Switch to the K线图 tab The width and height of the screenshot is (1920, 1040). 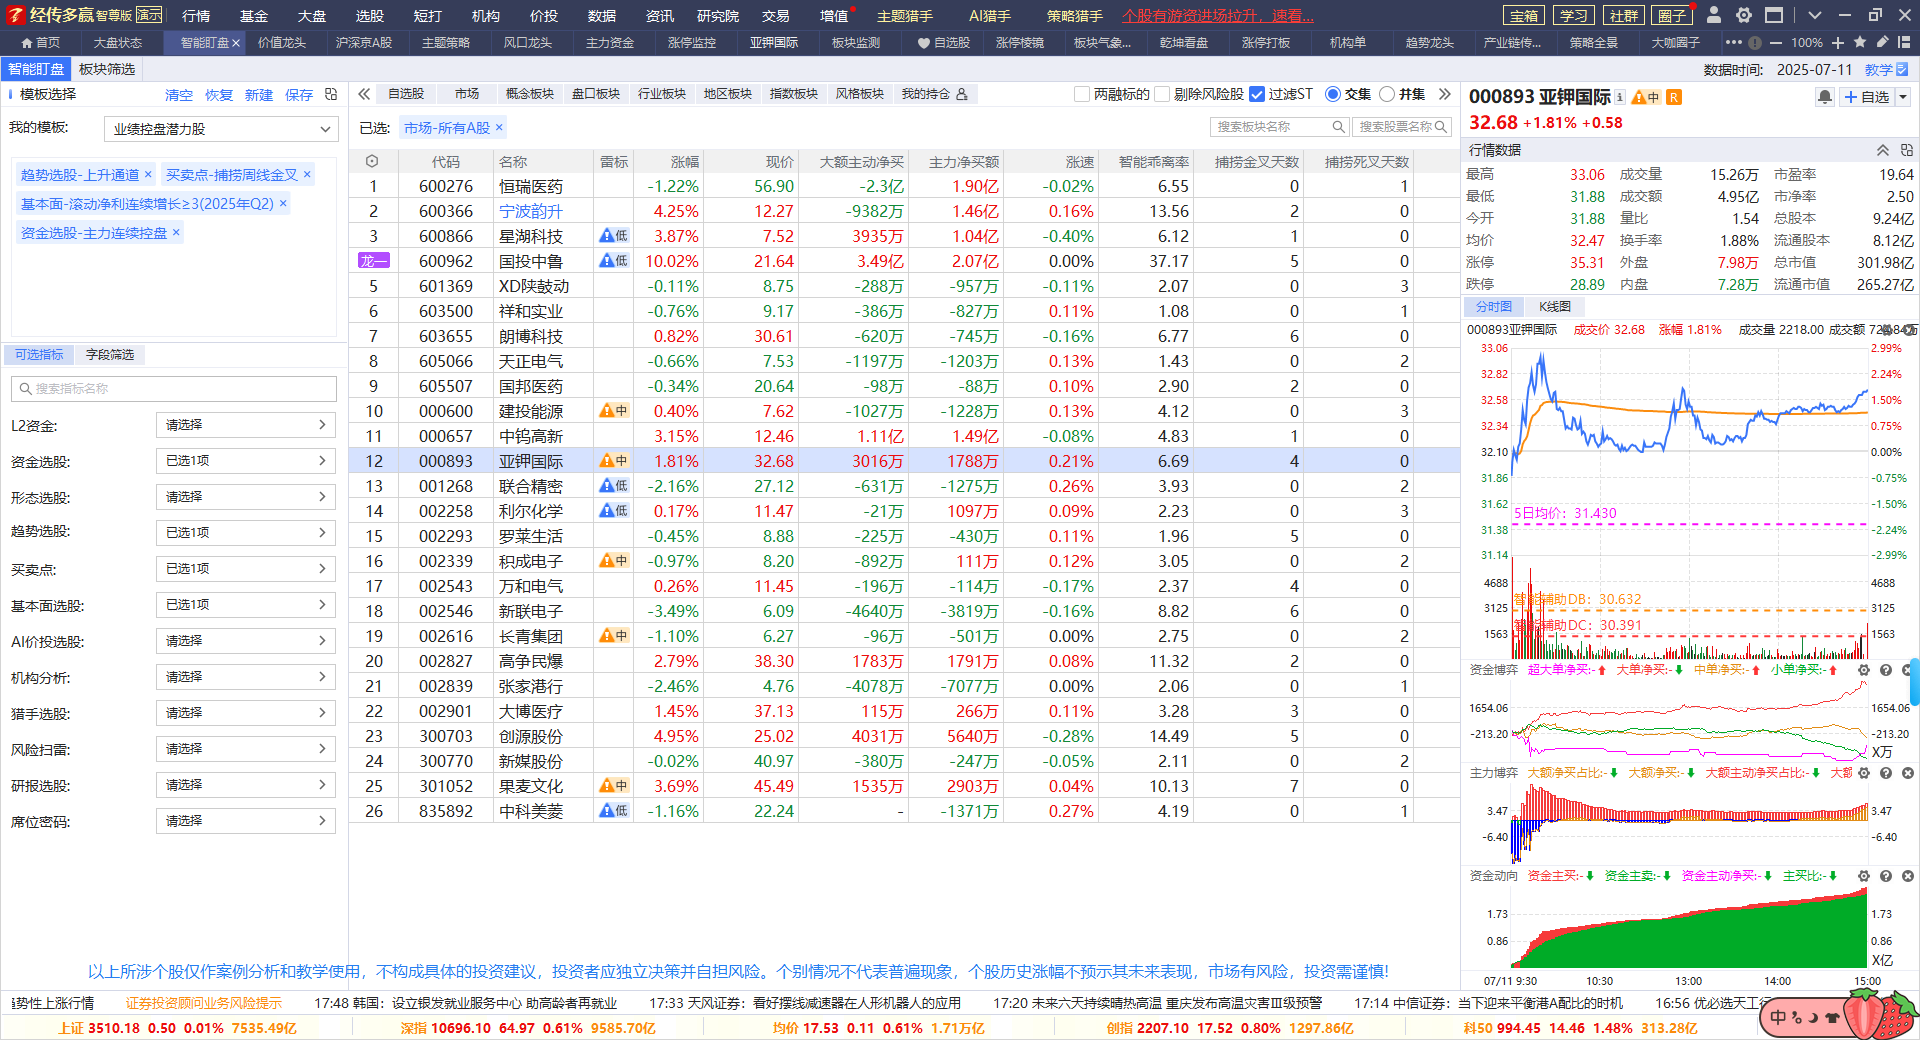point(1555,307)
